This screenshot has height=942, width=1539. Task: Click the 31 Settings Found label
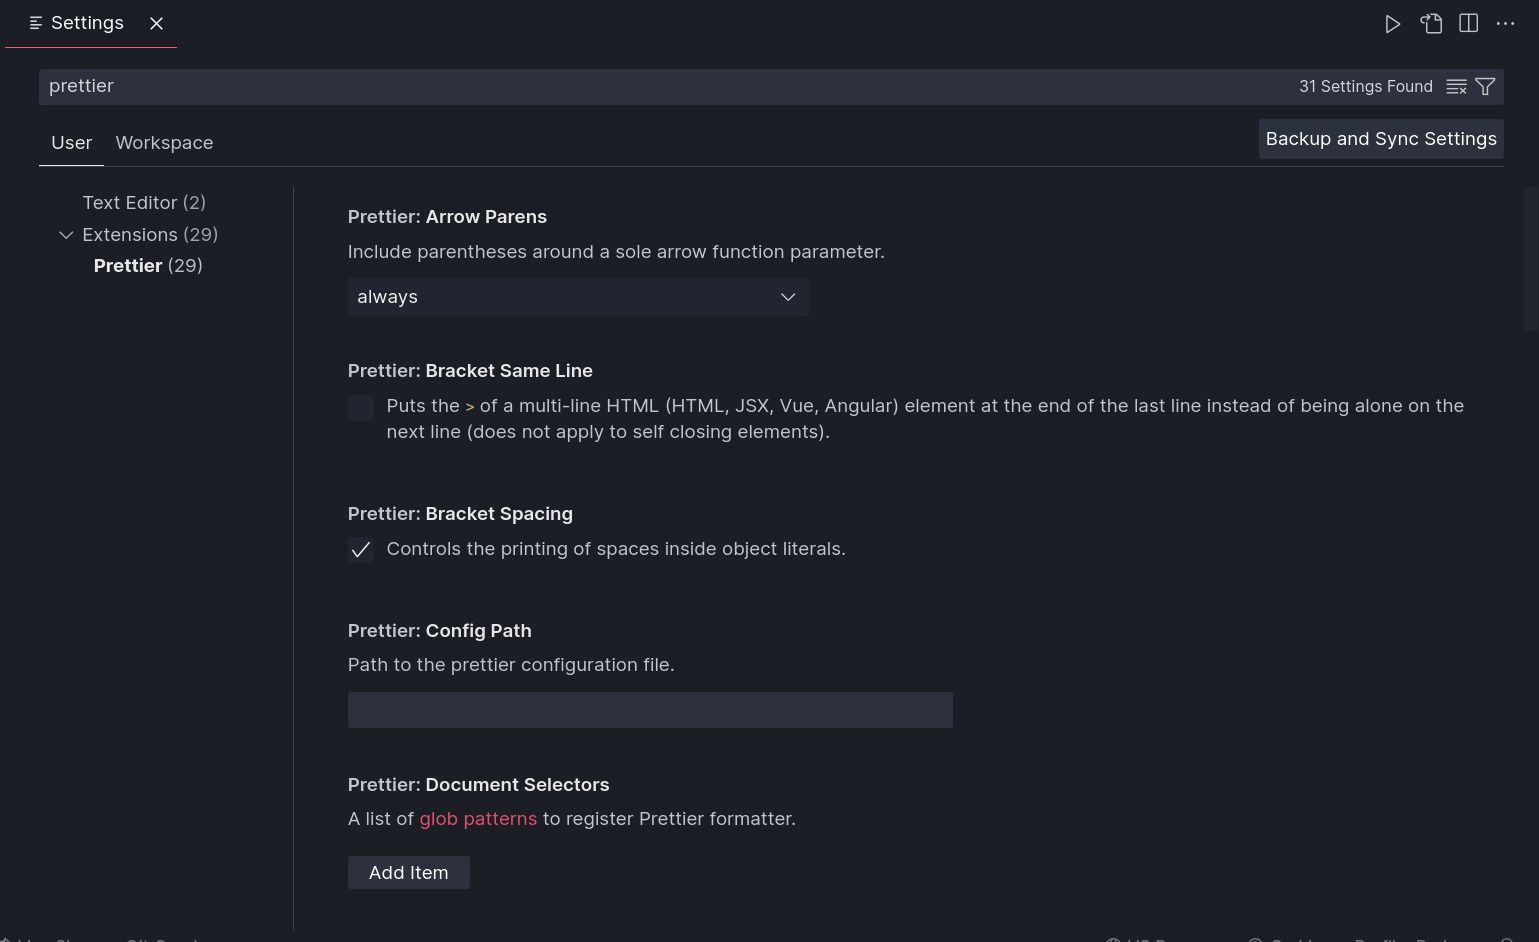click(x=1365, y=87)
